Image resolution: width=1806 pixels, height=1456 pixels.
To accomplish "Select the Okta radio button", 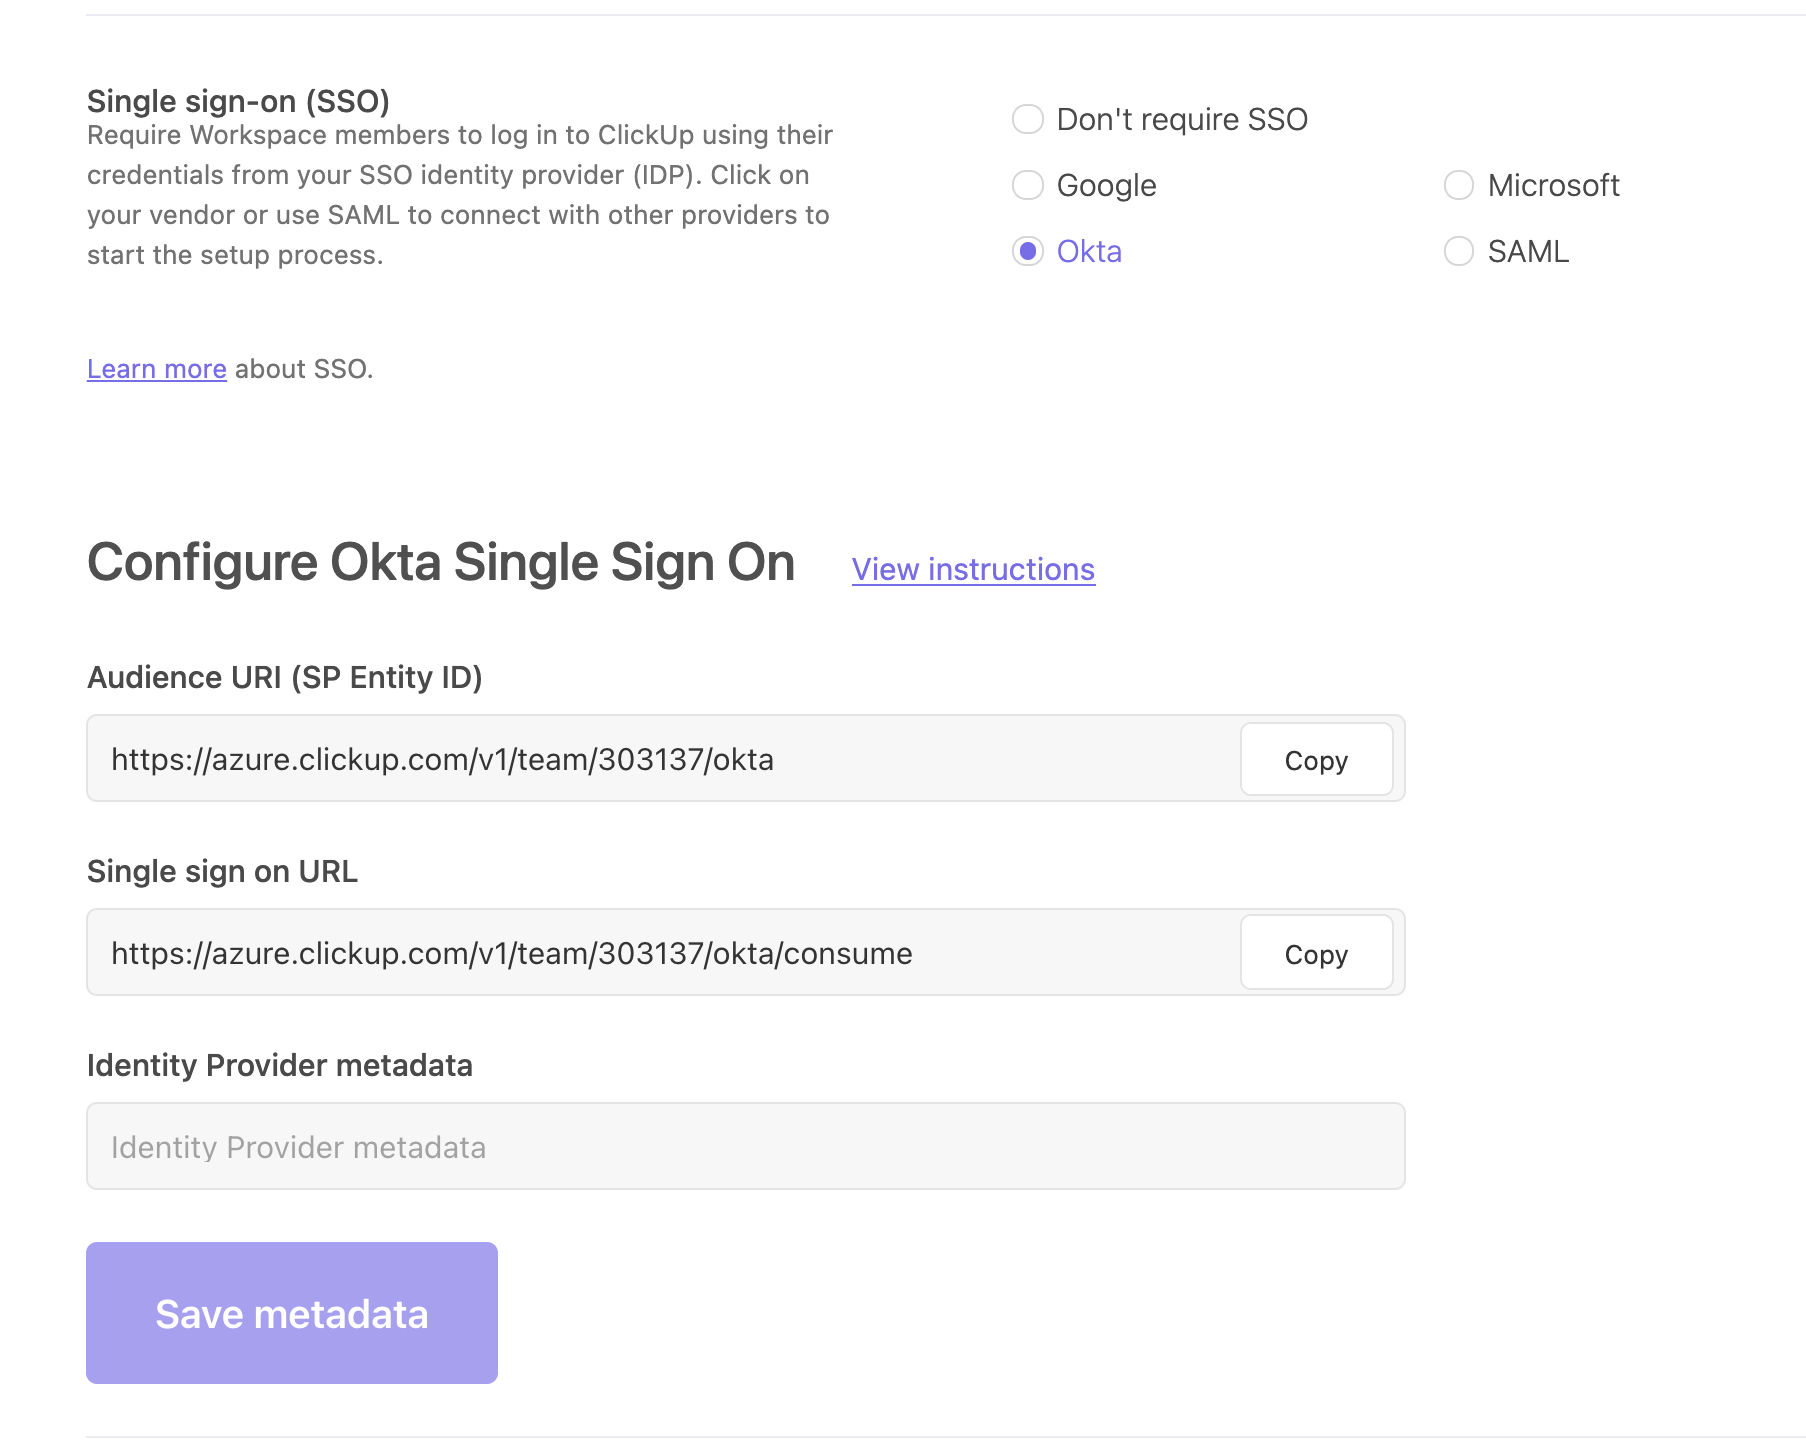I will [1028, 251].
